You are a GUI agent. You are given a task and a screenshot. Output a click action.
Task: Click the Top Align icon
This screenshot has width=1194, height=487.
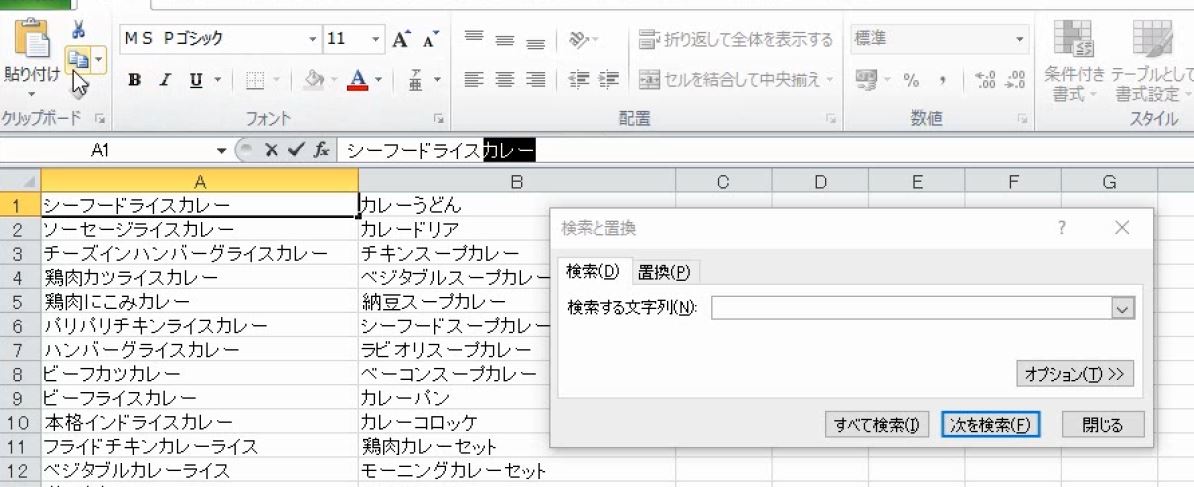474,39
